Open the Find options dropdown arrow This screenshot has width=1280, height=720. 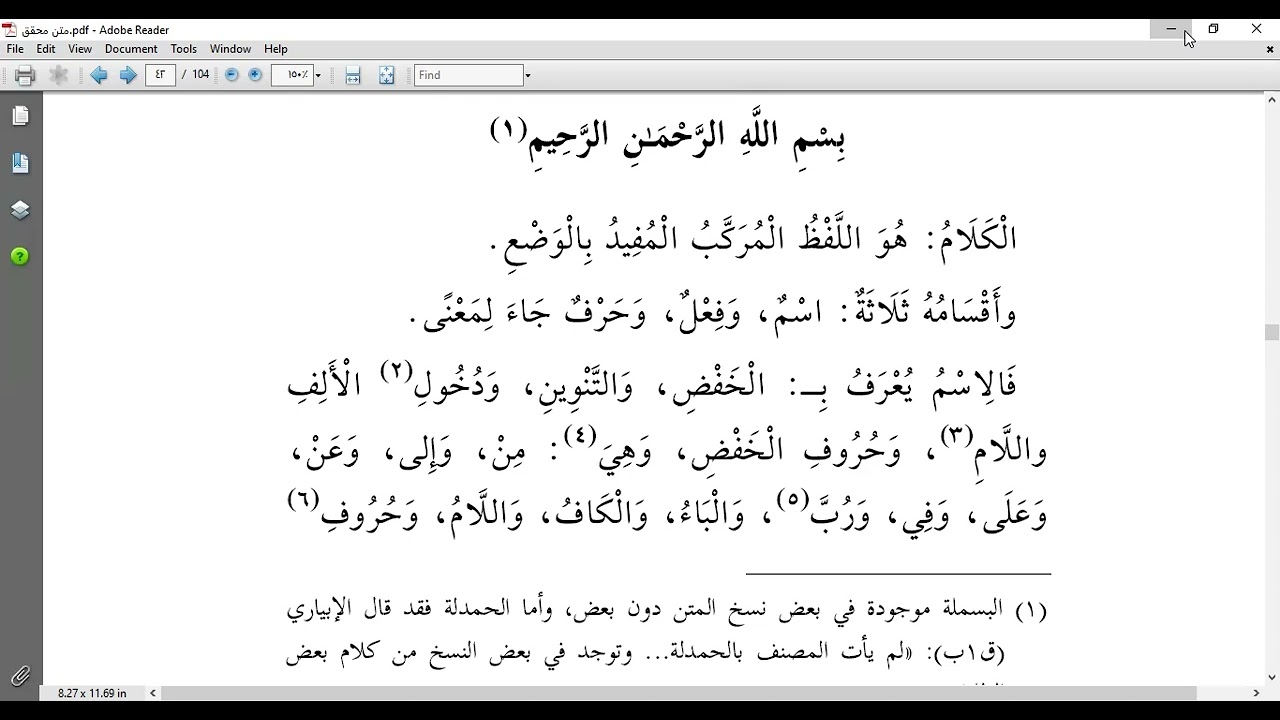(528, 75)
